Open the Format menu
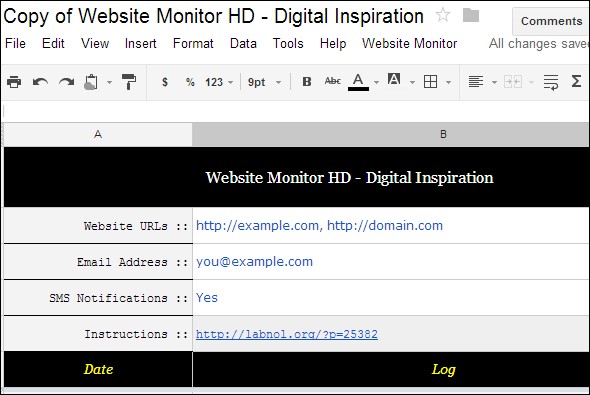The width and height of the screenshot is (590, 395). [193, 44]
